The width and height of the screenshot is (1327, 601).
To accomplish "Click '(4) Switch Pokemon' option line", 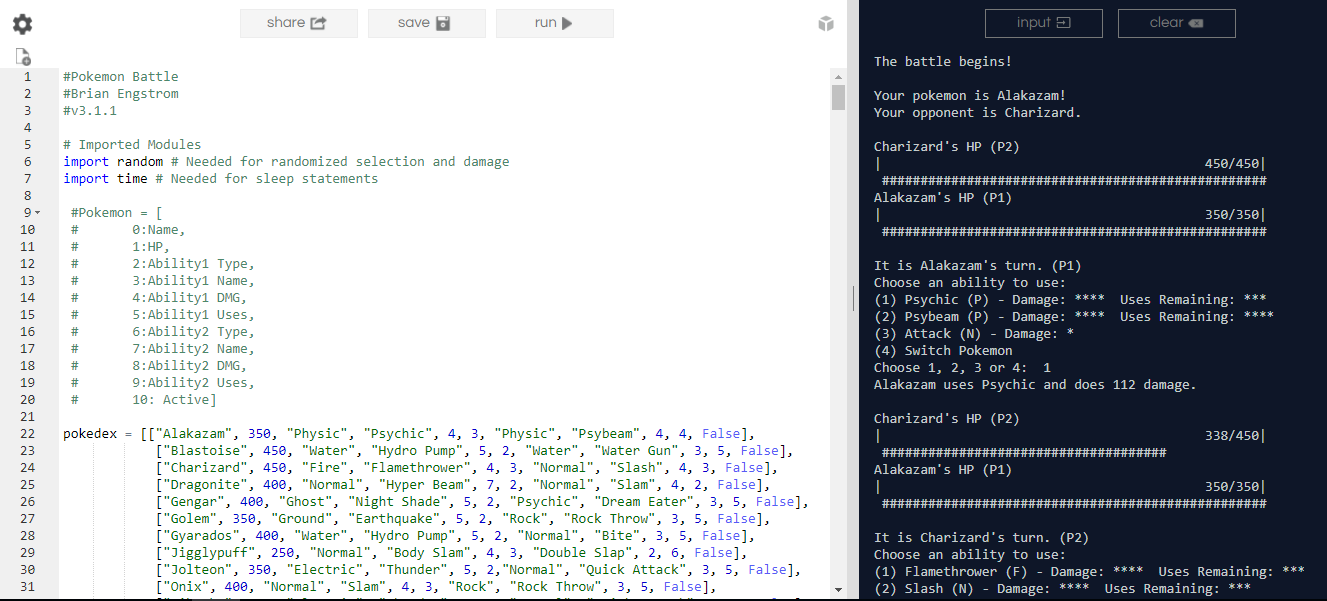I will 943,351.
